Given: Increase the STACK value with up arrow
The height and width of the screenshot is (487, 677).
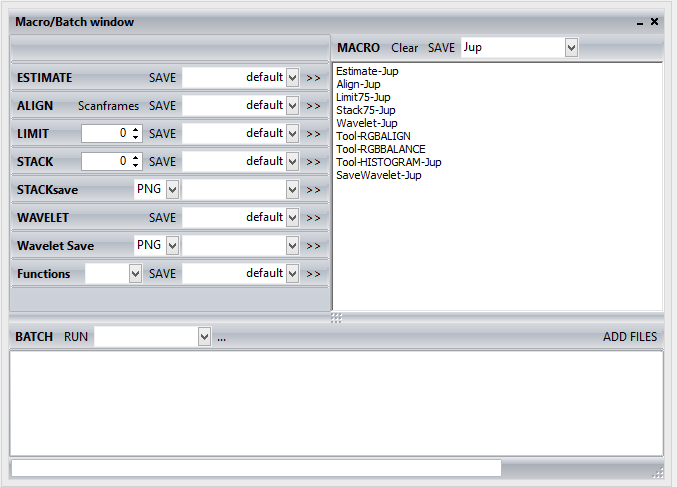Looking at the screenshot, I should pos(136,157).
